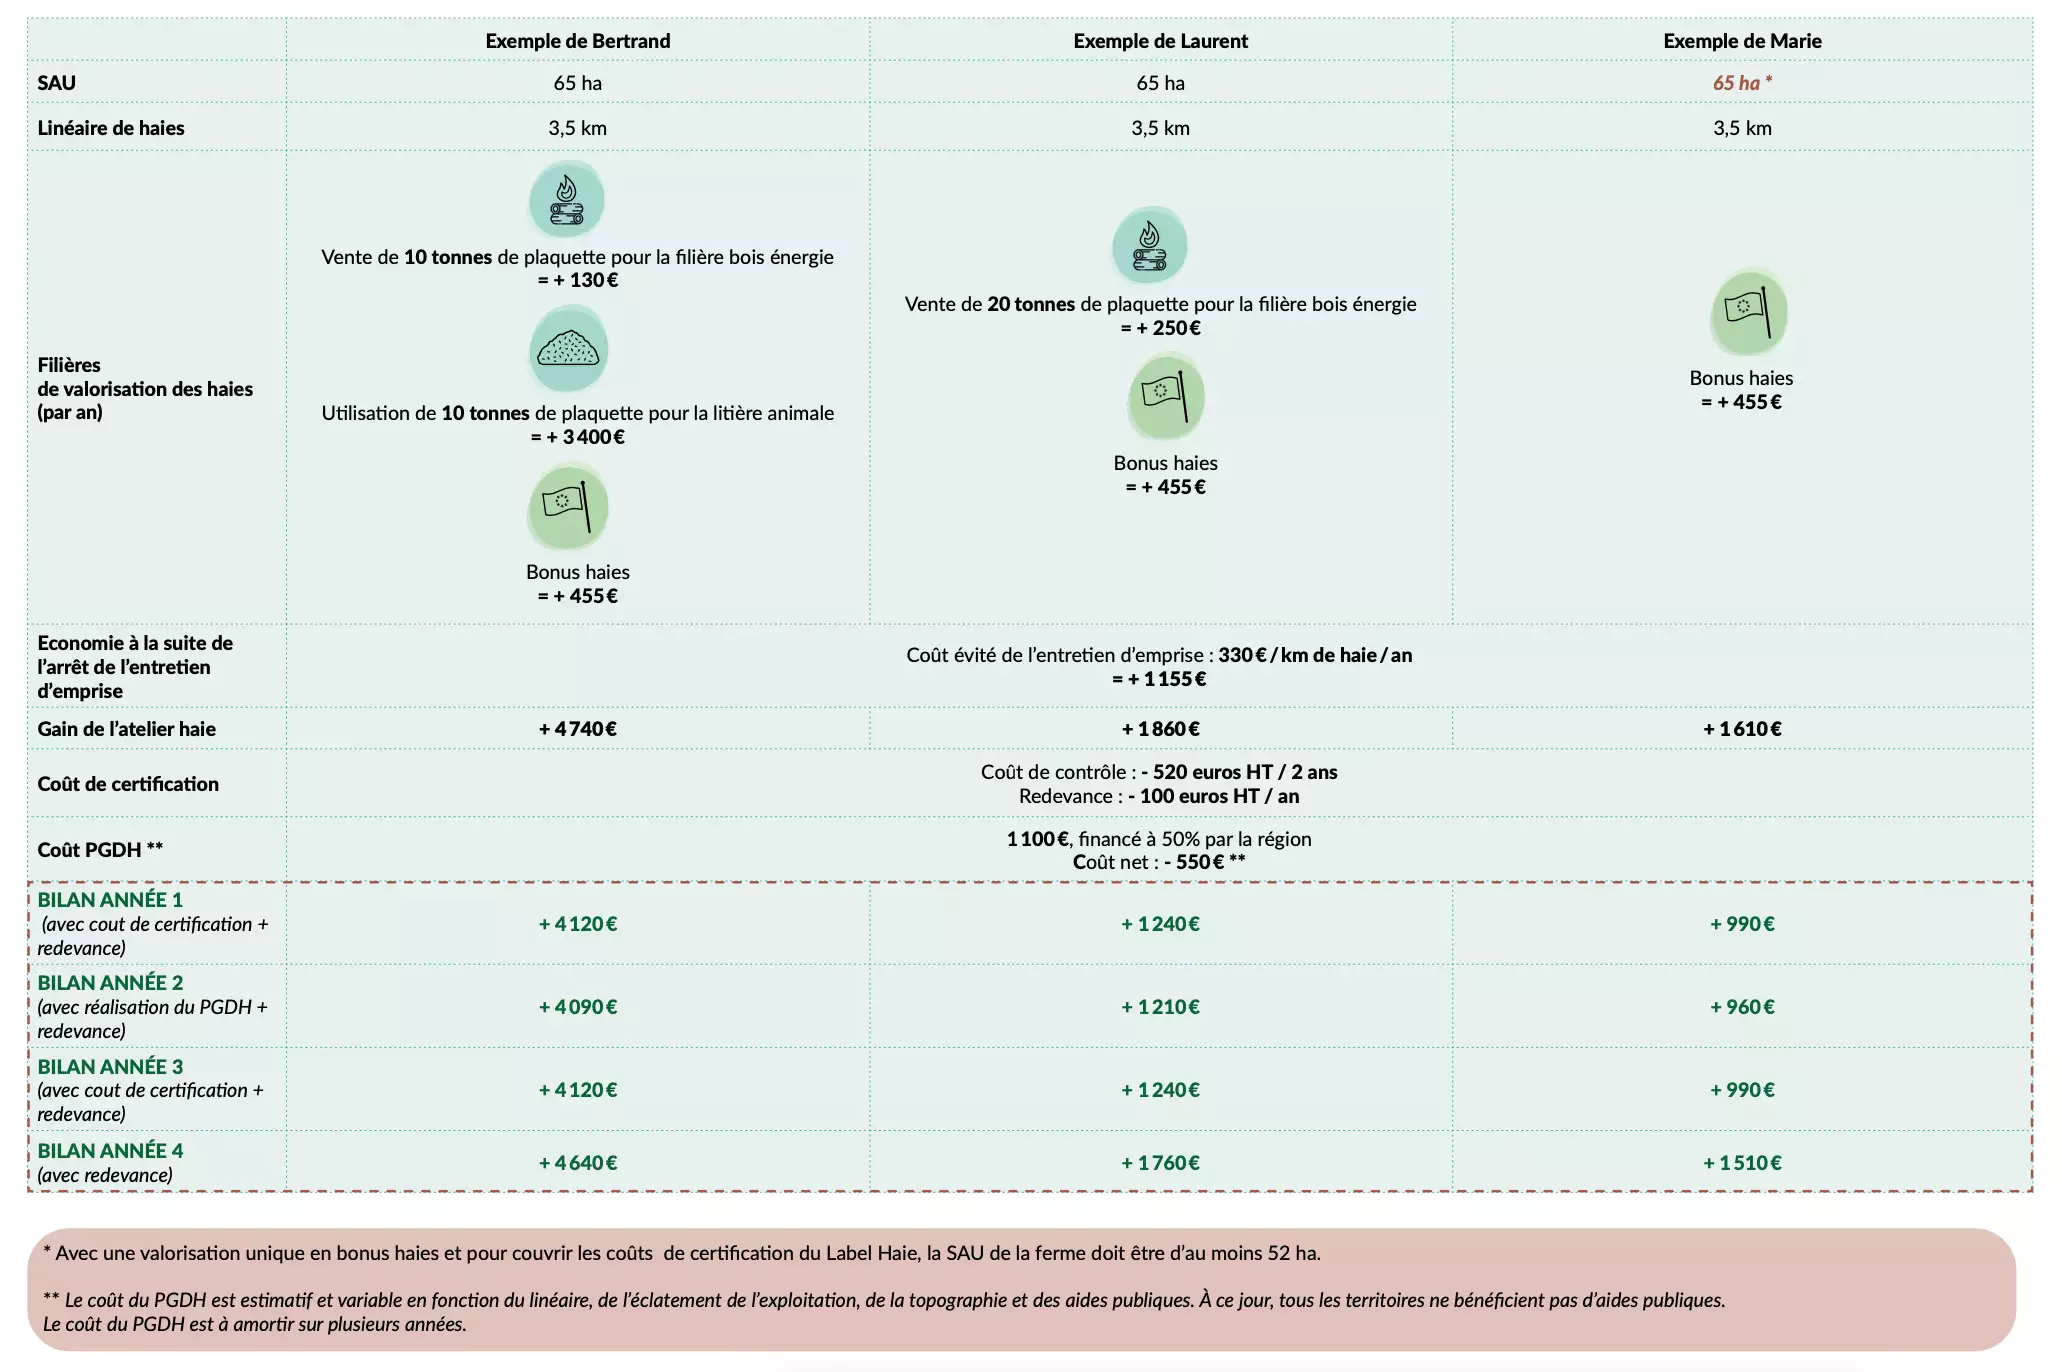Click the '= + 3 400€' amount
The image size is (2062, 1372).
pyautogui.click(x=578, y=437)
